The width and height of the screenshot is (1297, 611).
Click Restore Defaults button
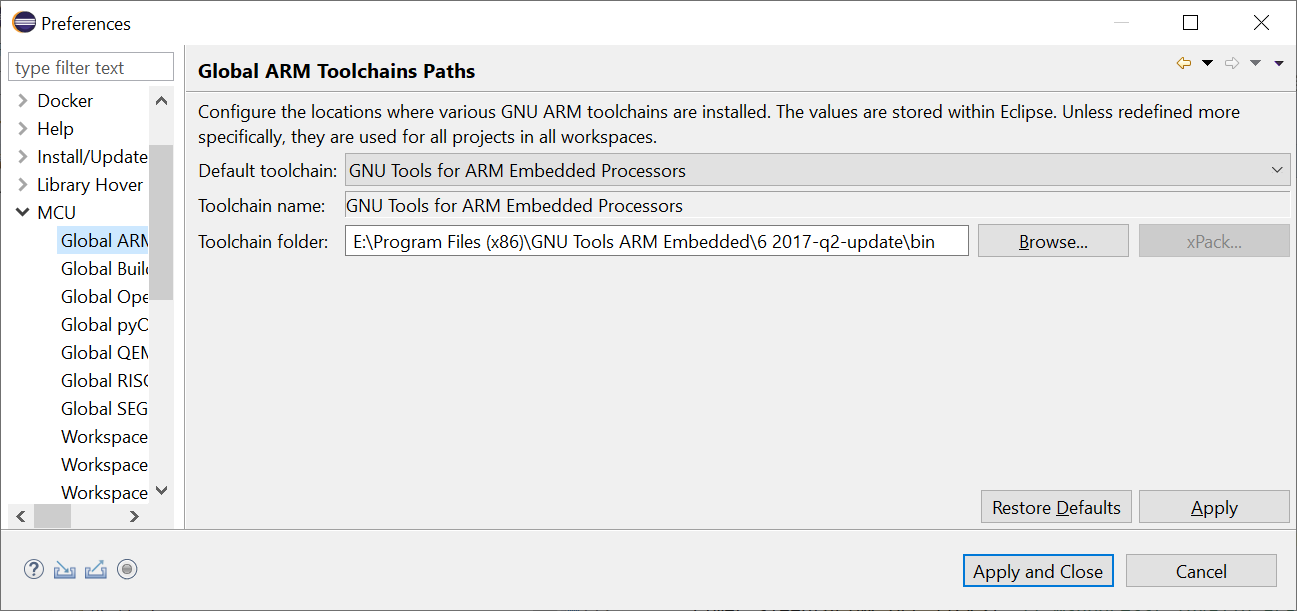pyautogui.click(x=1056, y=507)
